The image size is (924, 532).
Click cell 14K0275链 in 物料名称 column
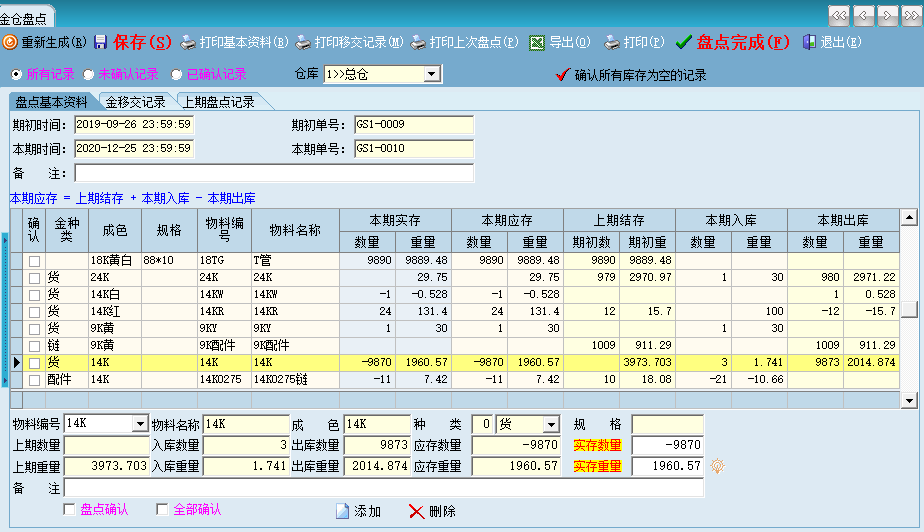pos(295,379)
